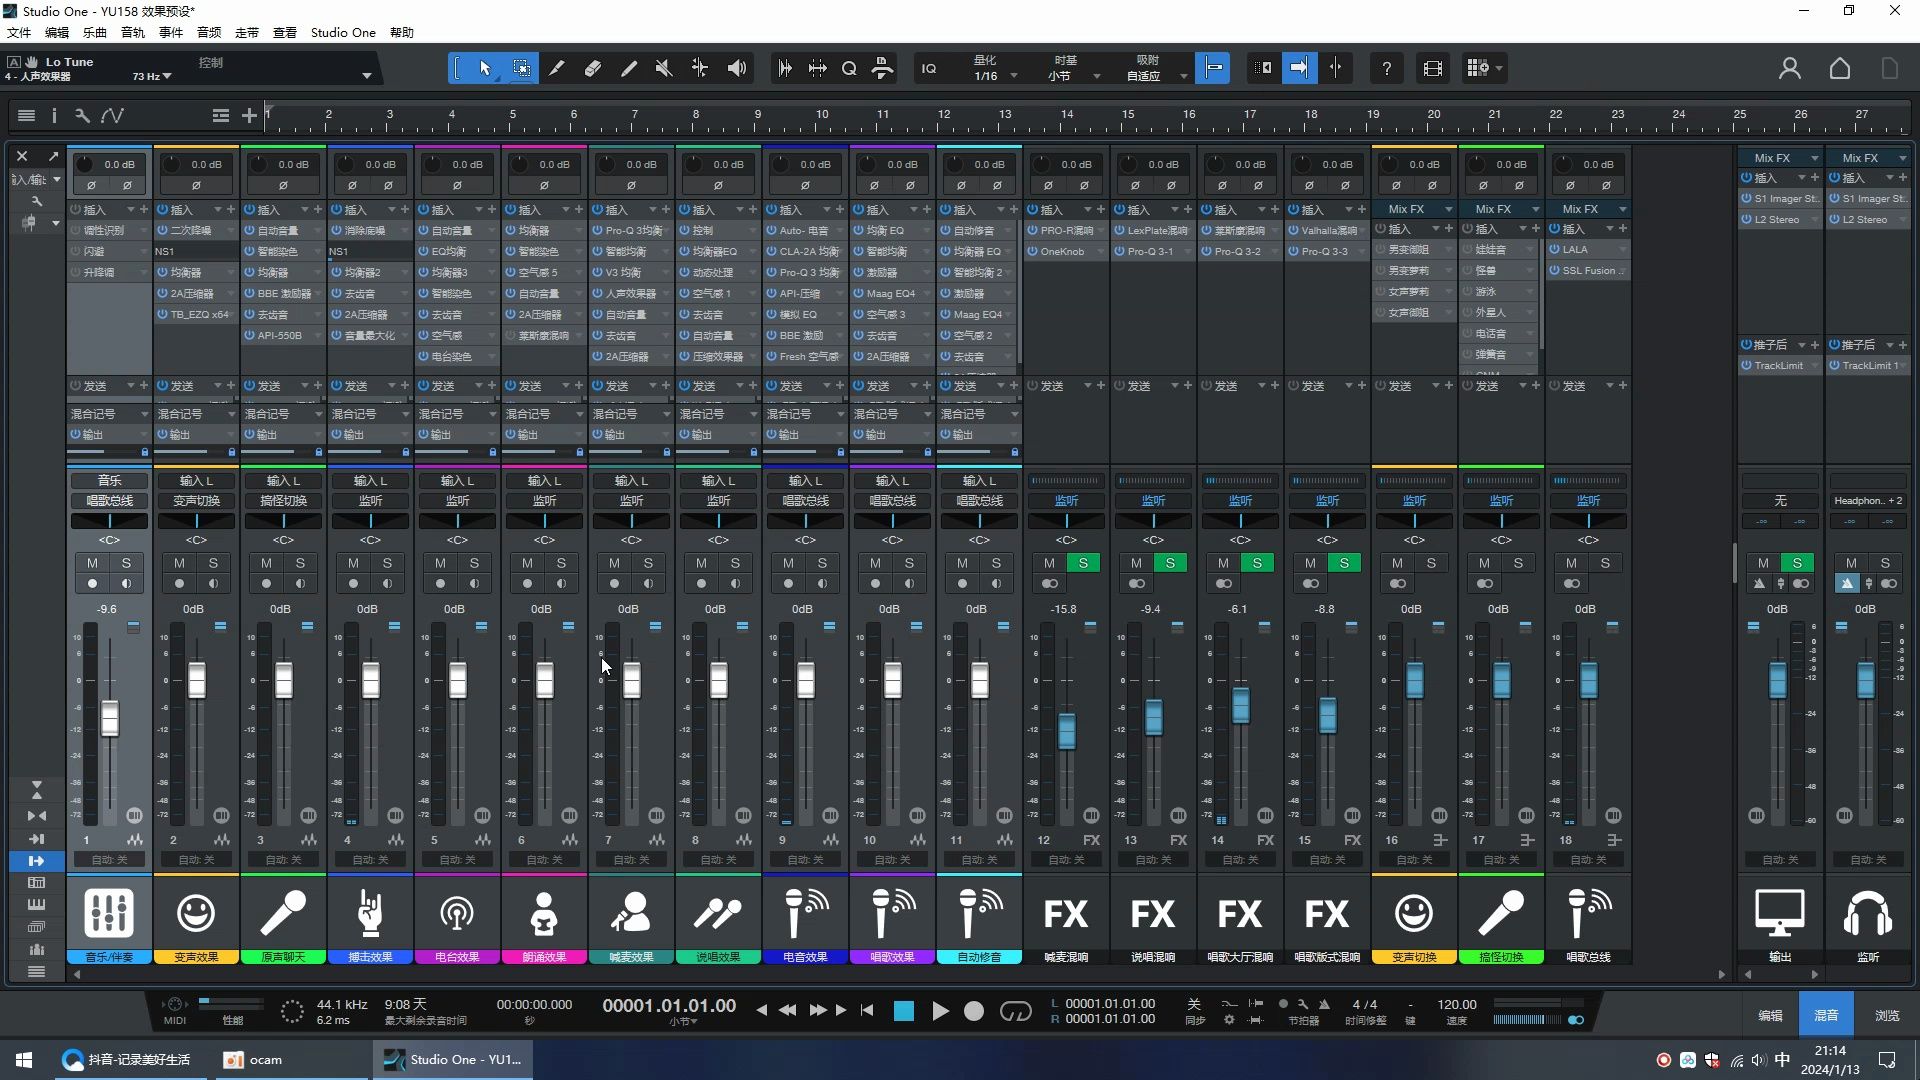Open the video player film icon
Viewport: 1920px width, 1080px height.
pyautogui.click(x=1432, y=68)
